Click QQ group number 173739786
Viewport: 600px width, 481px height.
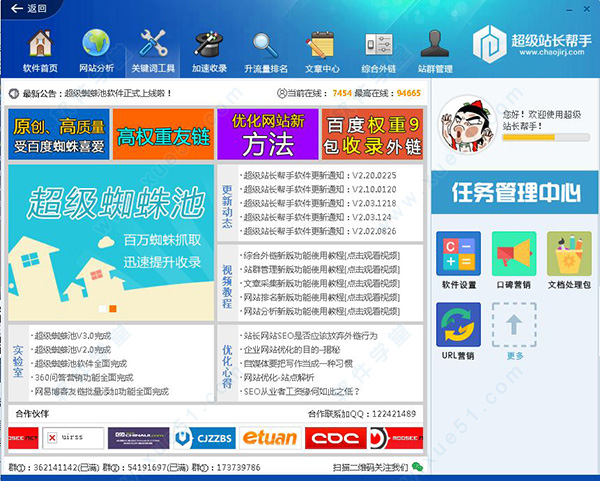[238, 468]
